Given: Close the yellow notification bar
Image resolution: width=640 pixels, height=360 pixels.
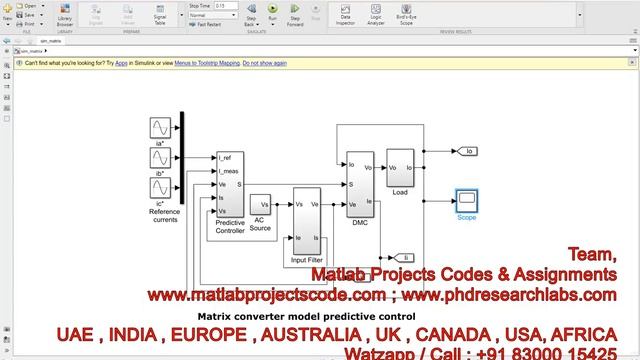Looking at the screenshot, I should pos(632,62).
